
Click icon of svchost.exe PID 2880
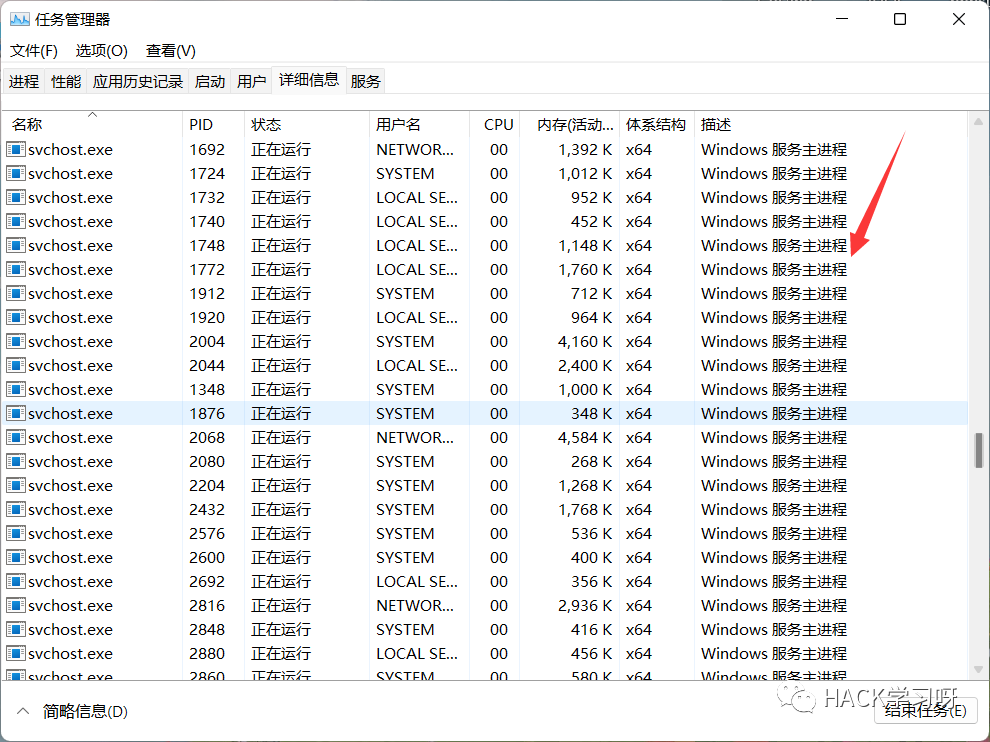[16, 654]
